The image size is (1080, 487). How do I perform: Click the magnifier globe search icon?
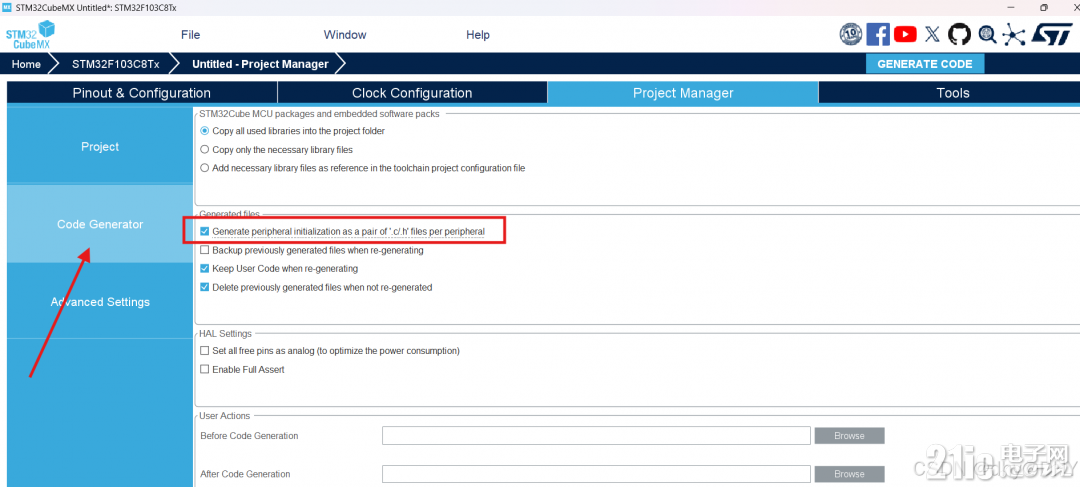click(x=987, y=34)
